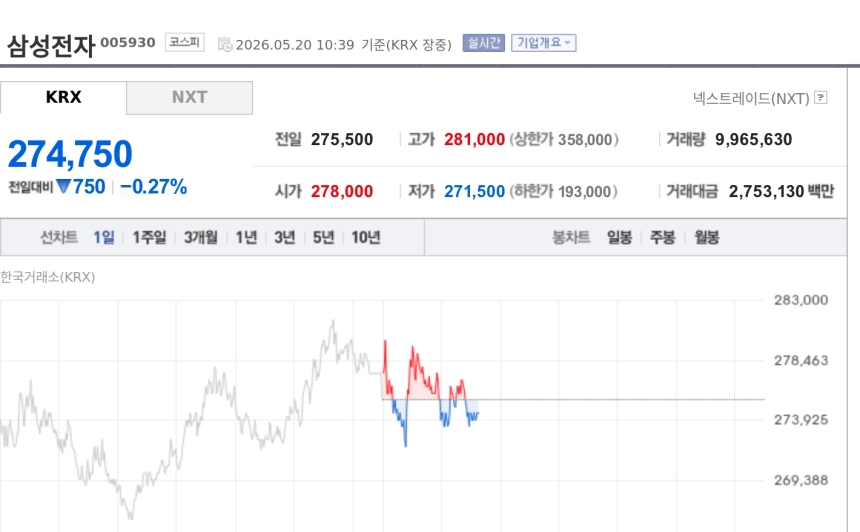This screenshot has width=860, height=532.
Task: Open the 일봉 daily candle chart
Action: tap(619, 237)
